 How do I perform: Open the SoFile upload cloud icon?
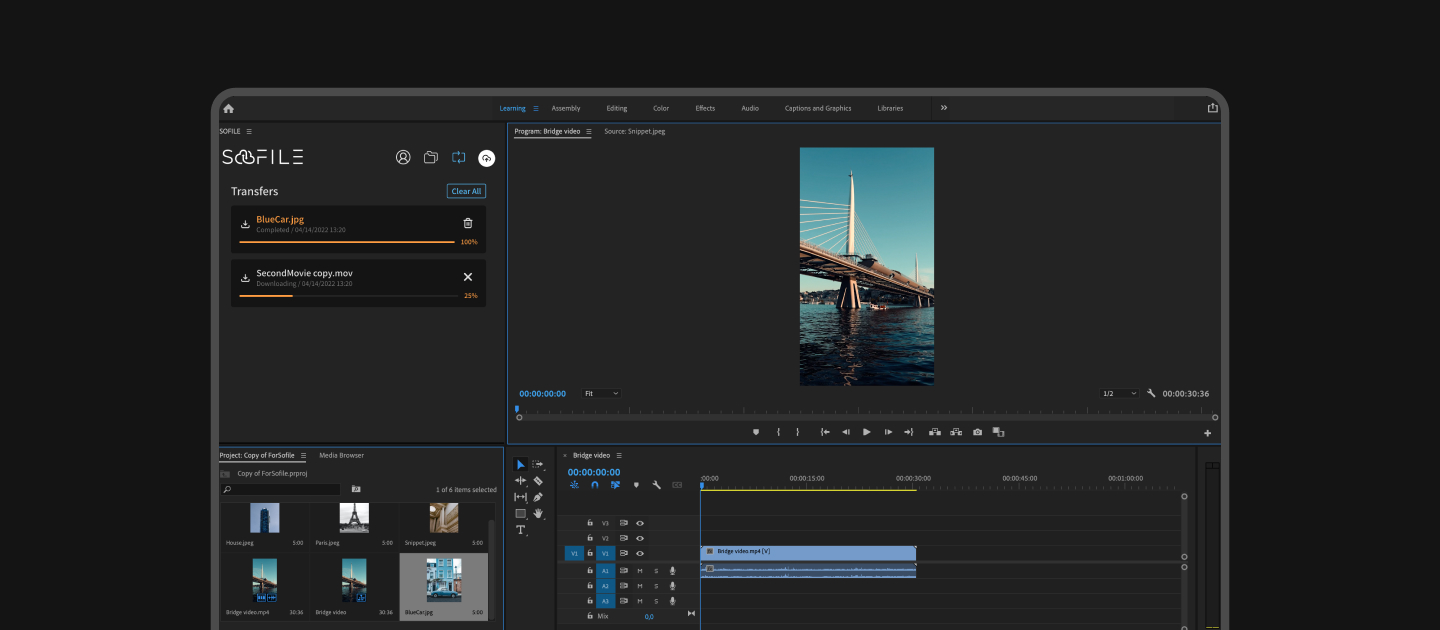coord(487,157)
